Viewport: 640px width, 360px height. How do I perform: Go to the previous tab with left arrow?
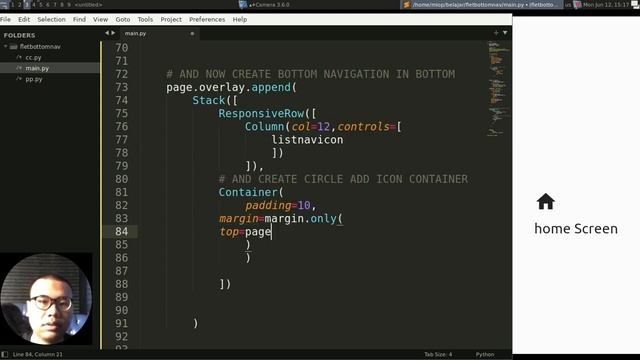click(107, 33)
